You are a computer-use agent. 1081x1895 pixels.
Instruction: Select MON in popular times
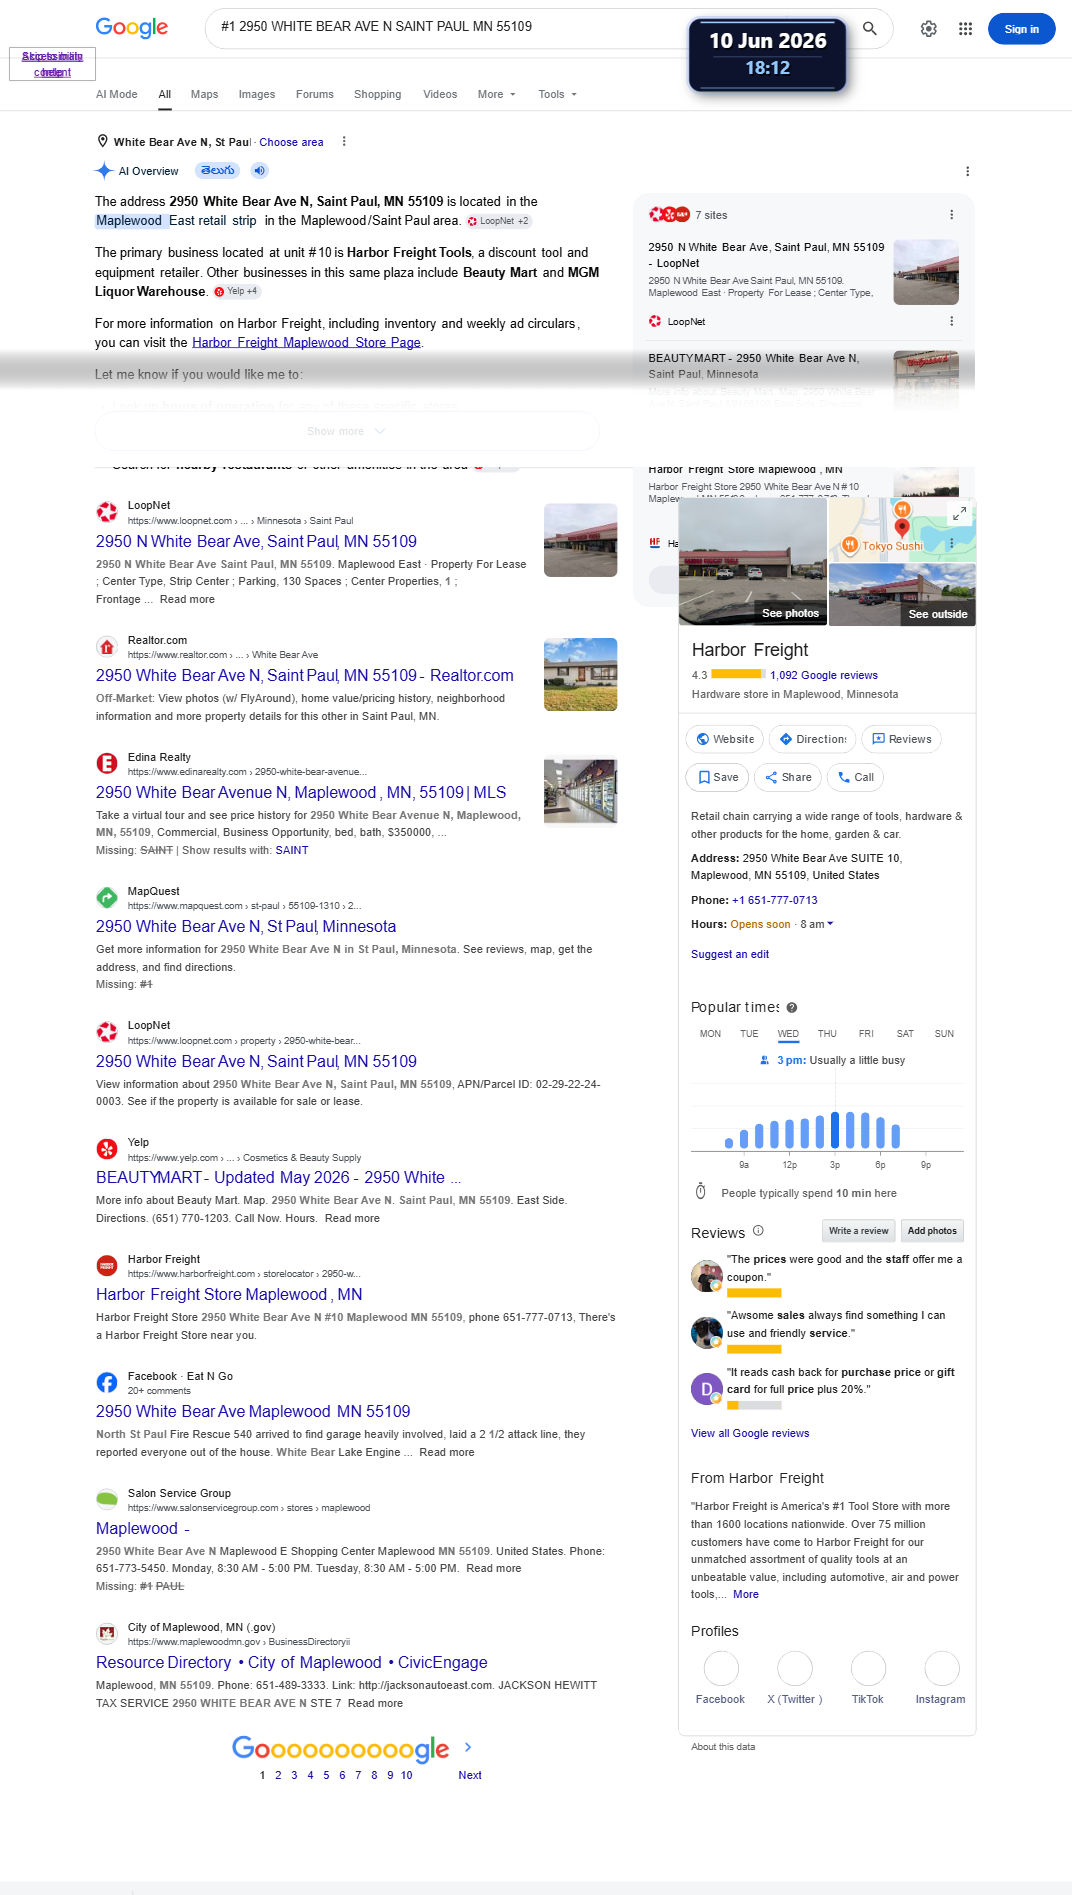(x=710, y=1034)
